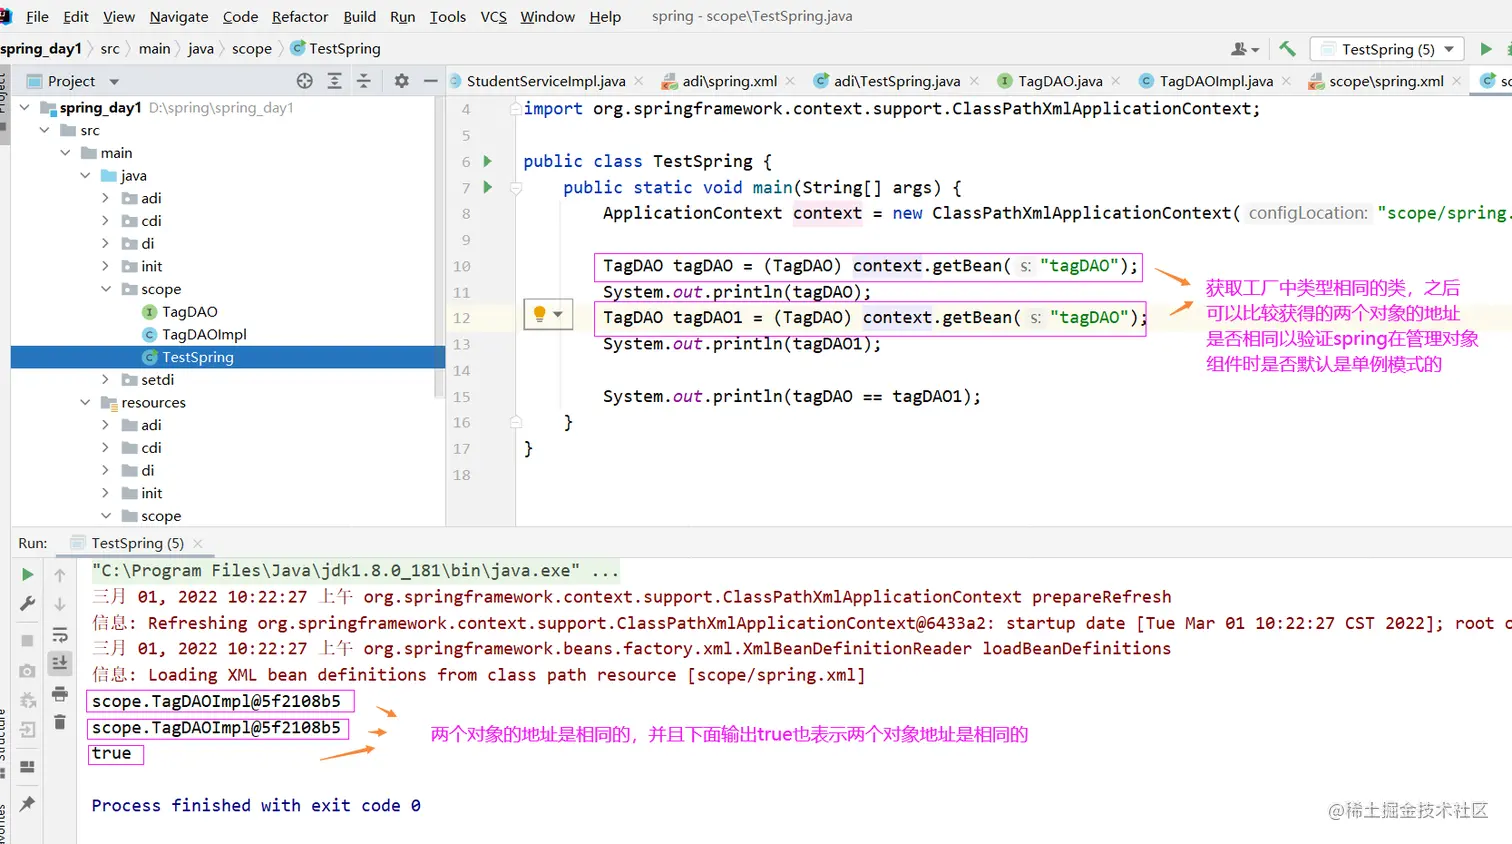Close the TestSpring (5) run tab
The image size is (1512, 844).
pyautogui.click(x=198, y=543)
